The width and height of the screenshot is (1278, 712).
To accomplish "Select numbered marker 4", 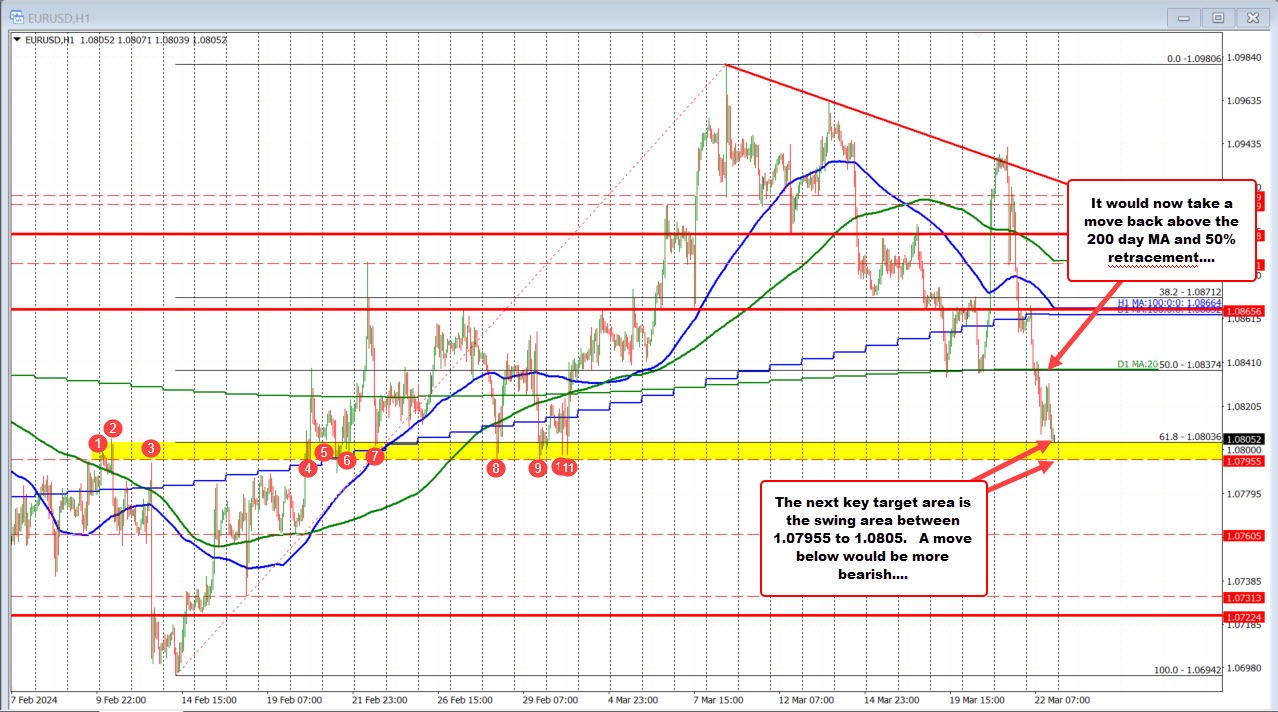I will (307, 467).
